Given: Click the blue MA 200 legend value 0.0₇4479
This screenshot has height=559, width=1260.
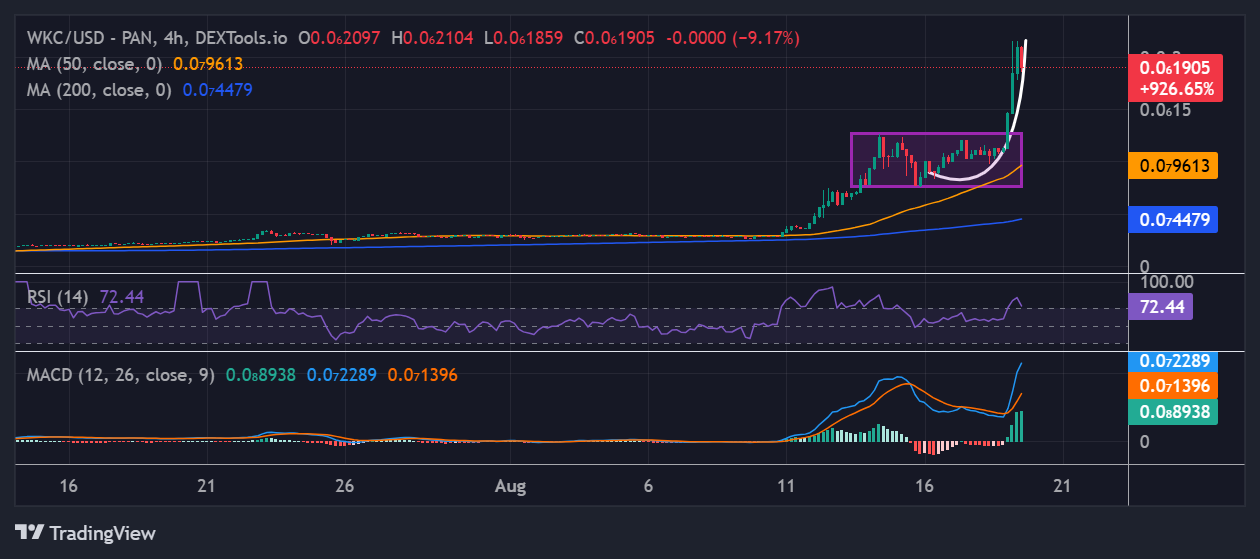Looking at the screenshot, I should [217, 90].
